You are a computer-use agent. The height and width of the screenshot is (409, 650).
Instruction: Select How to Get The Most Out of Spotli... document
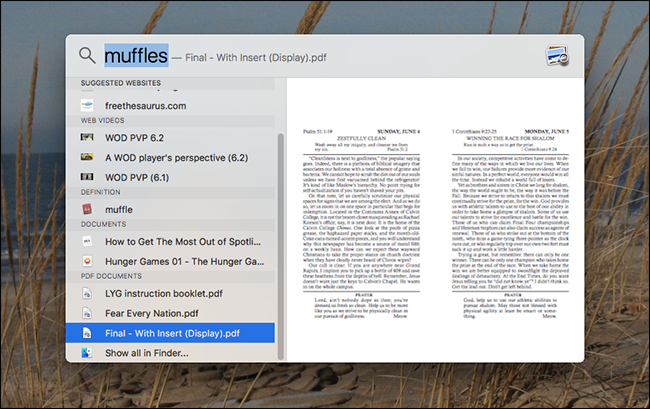[x=170, y=242]
